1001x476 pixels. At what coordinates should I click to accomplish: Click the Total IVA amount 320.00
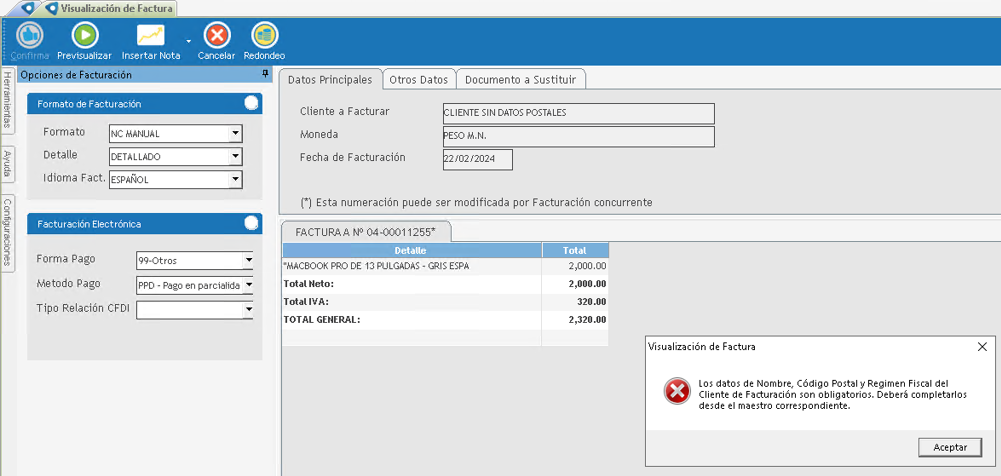click(x=592, y=302)
